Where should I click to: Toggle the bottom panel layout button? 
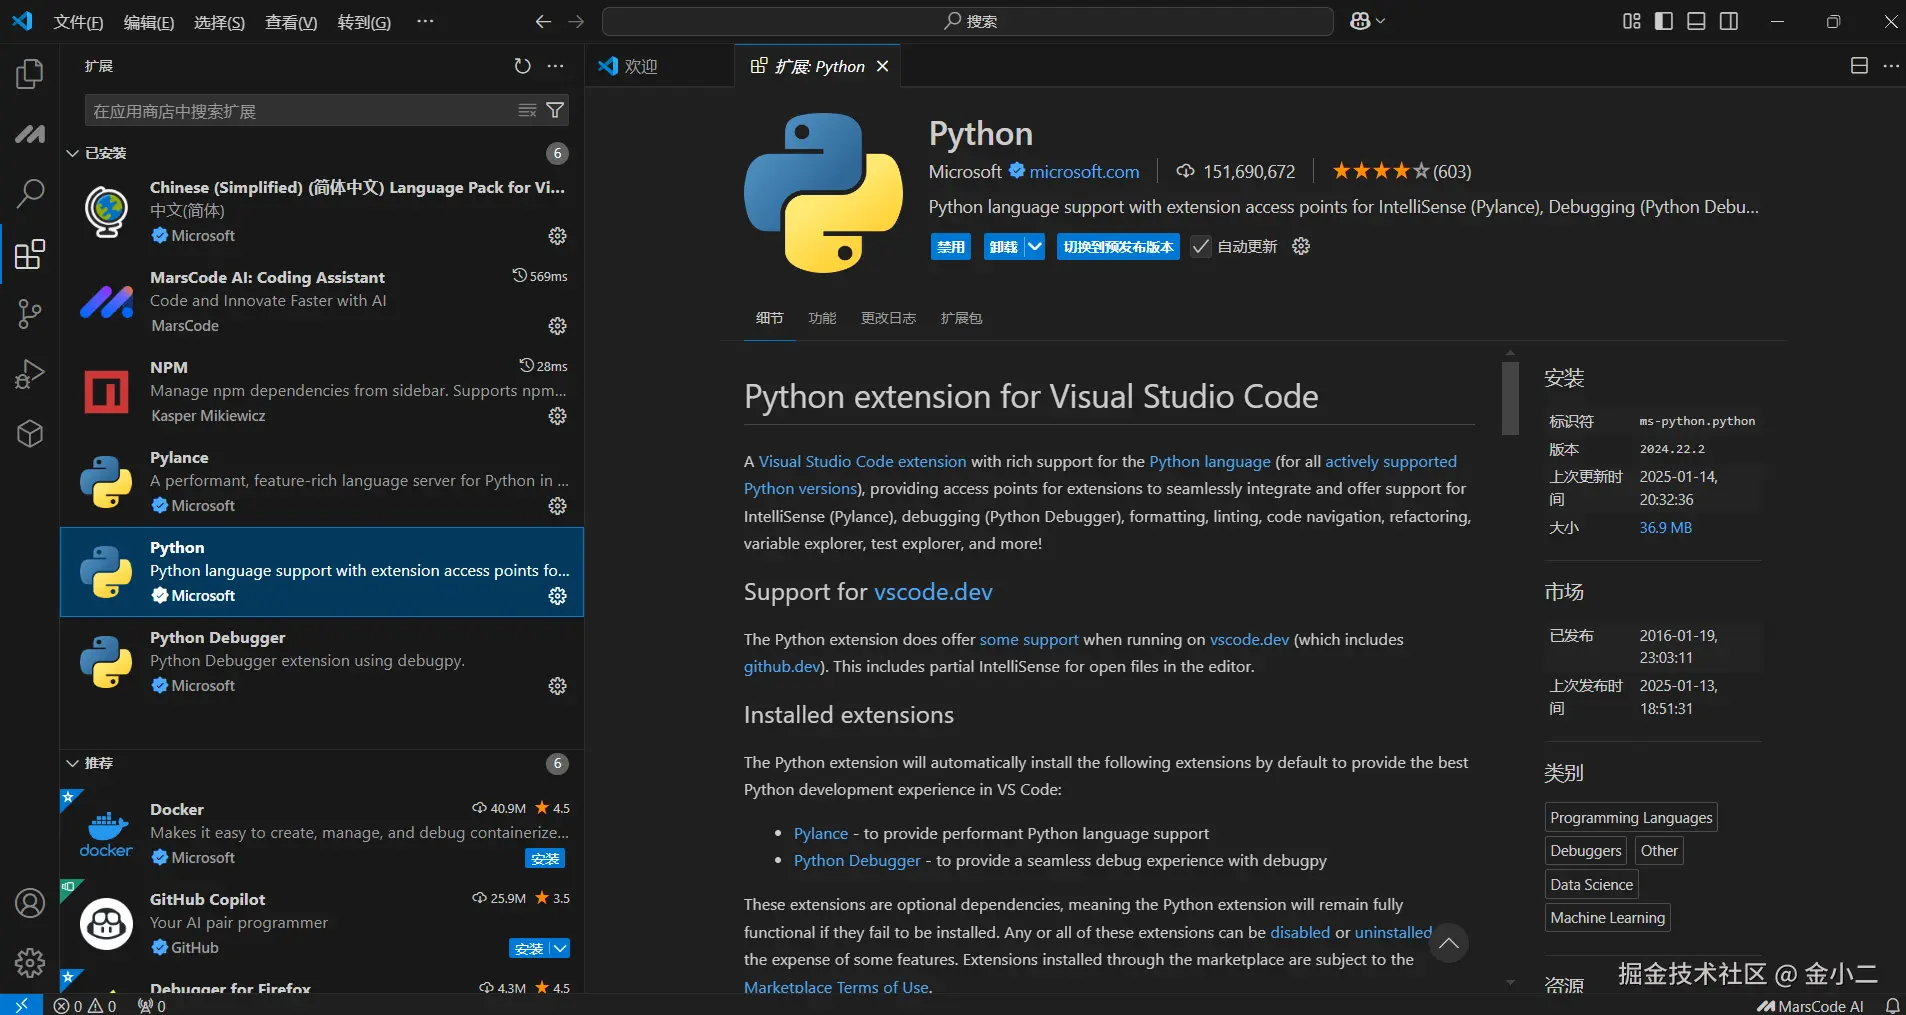[x=1696, y=21]
